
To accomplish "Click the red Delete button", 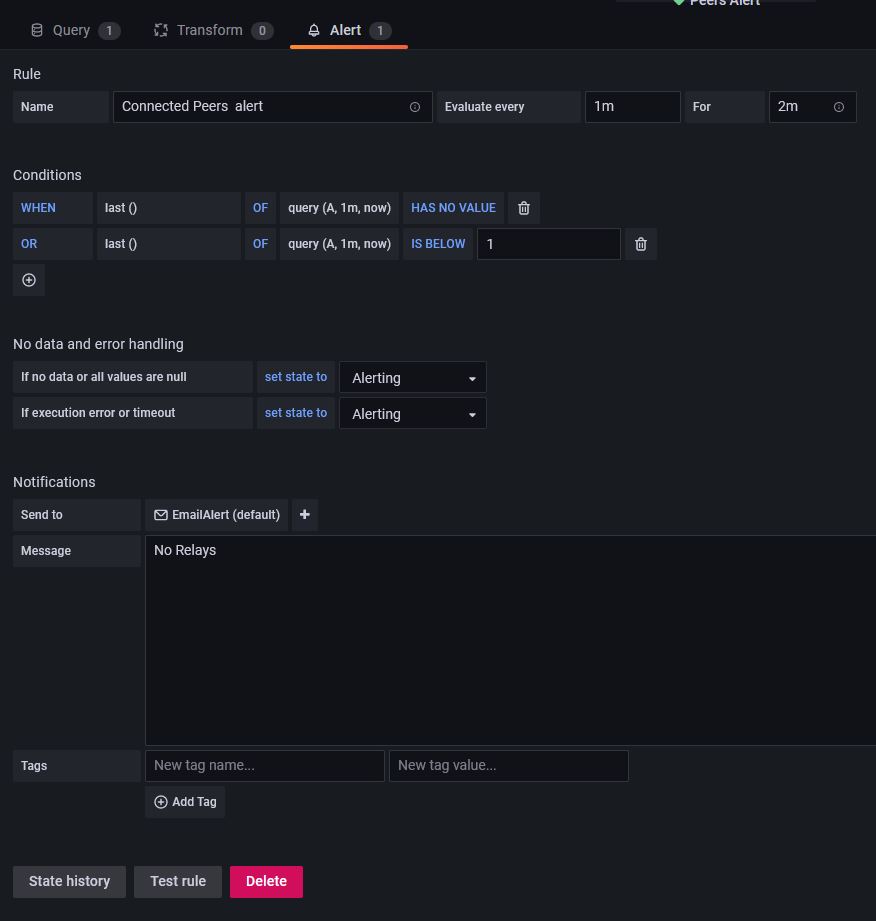I will (x=266, y=881).
